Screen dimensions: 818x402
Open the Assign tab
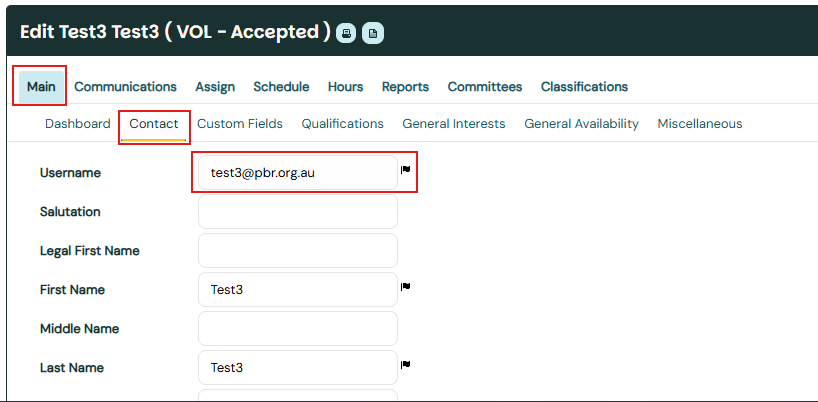(215, 87)
